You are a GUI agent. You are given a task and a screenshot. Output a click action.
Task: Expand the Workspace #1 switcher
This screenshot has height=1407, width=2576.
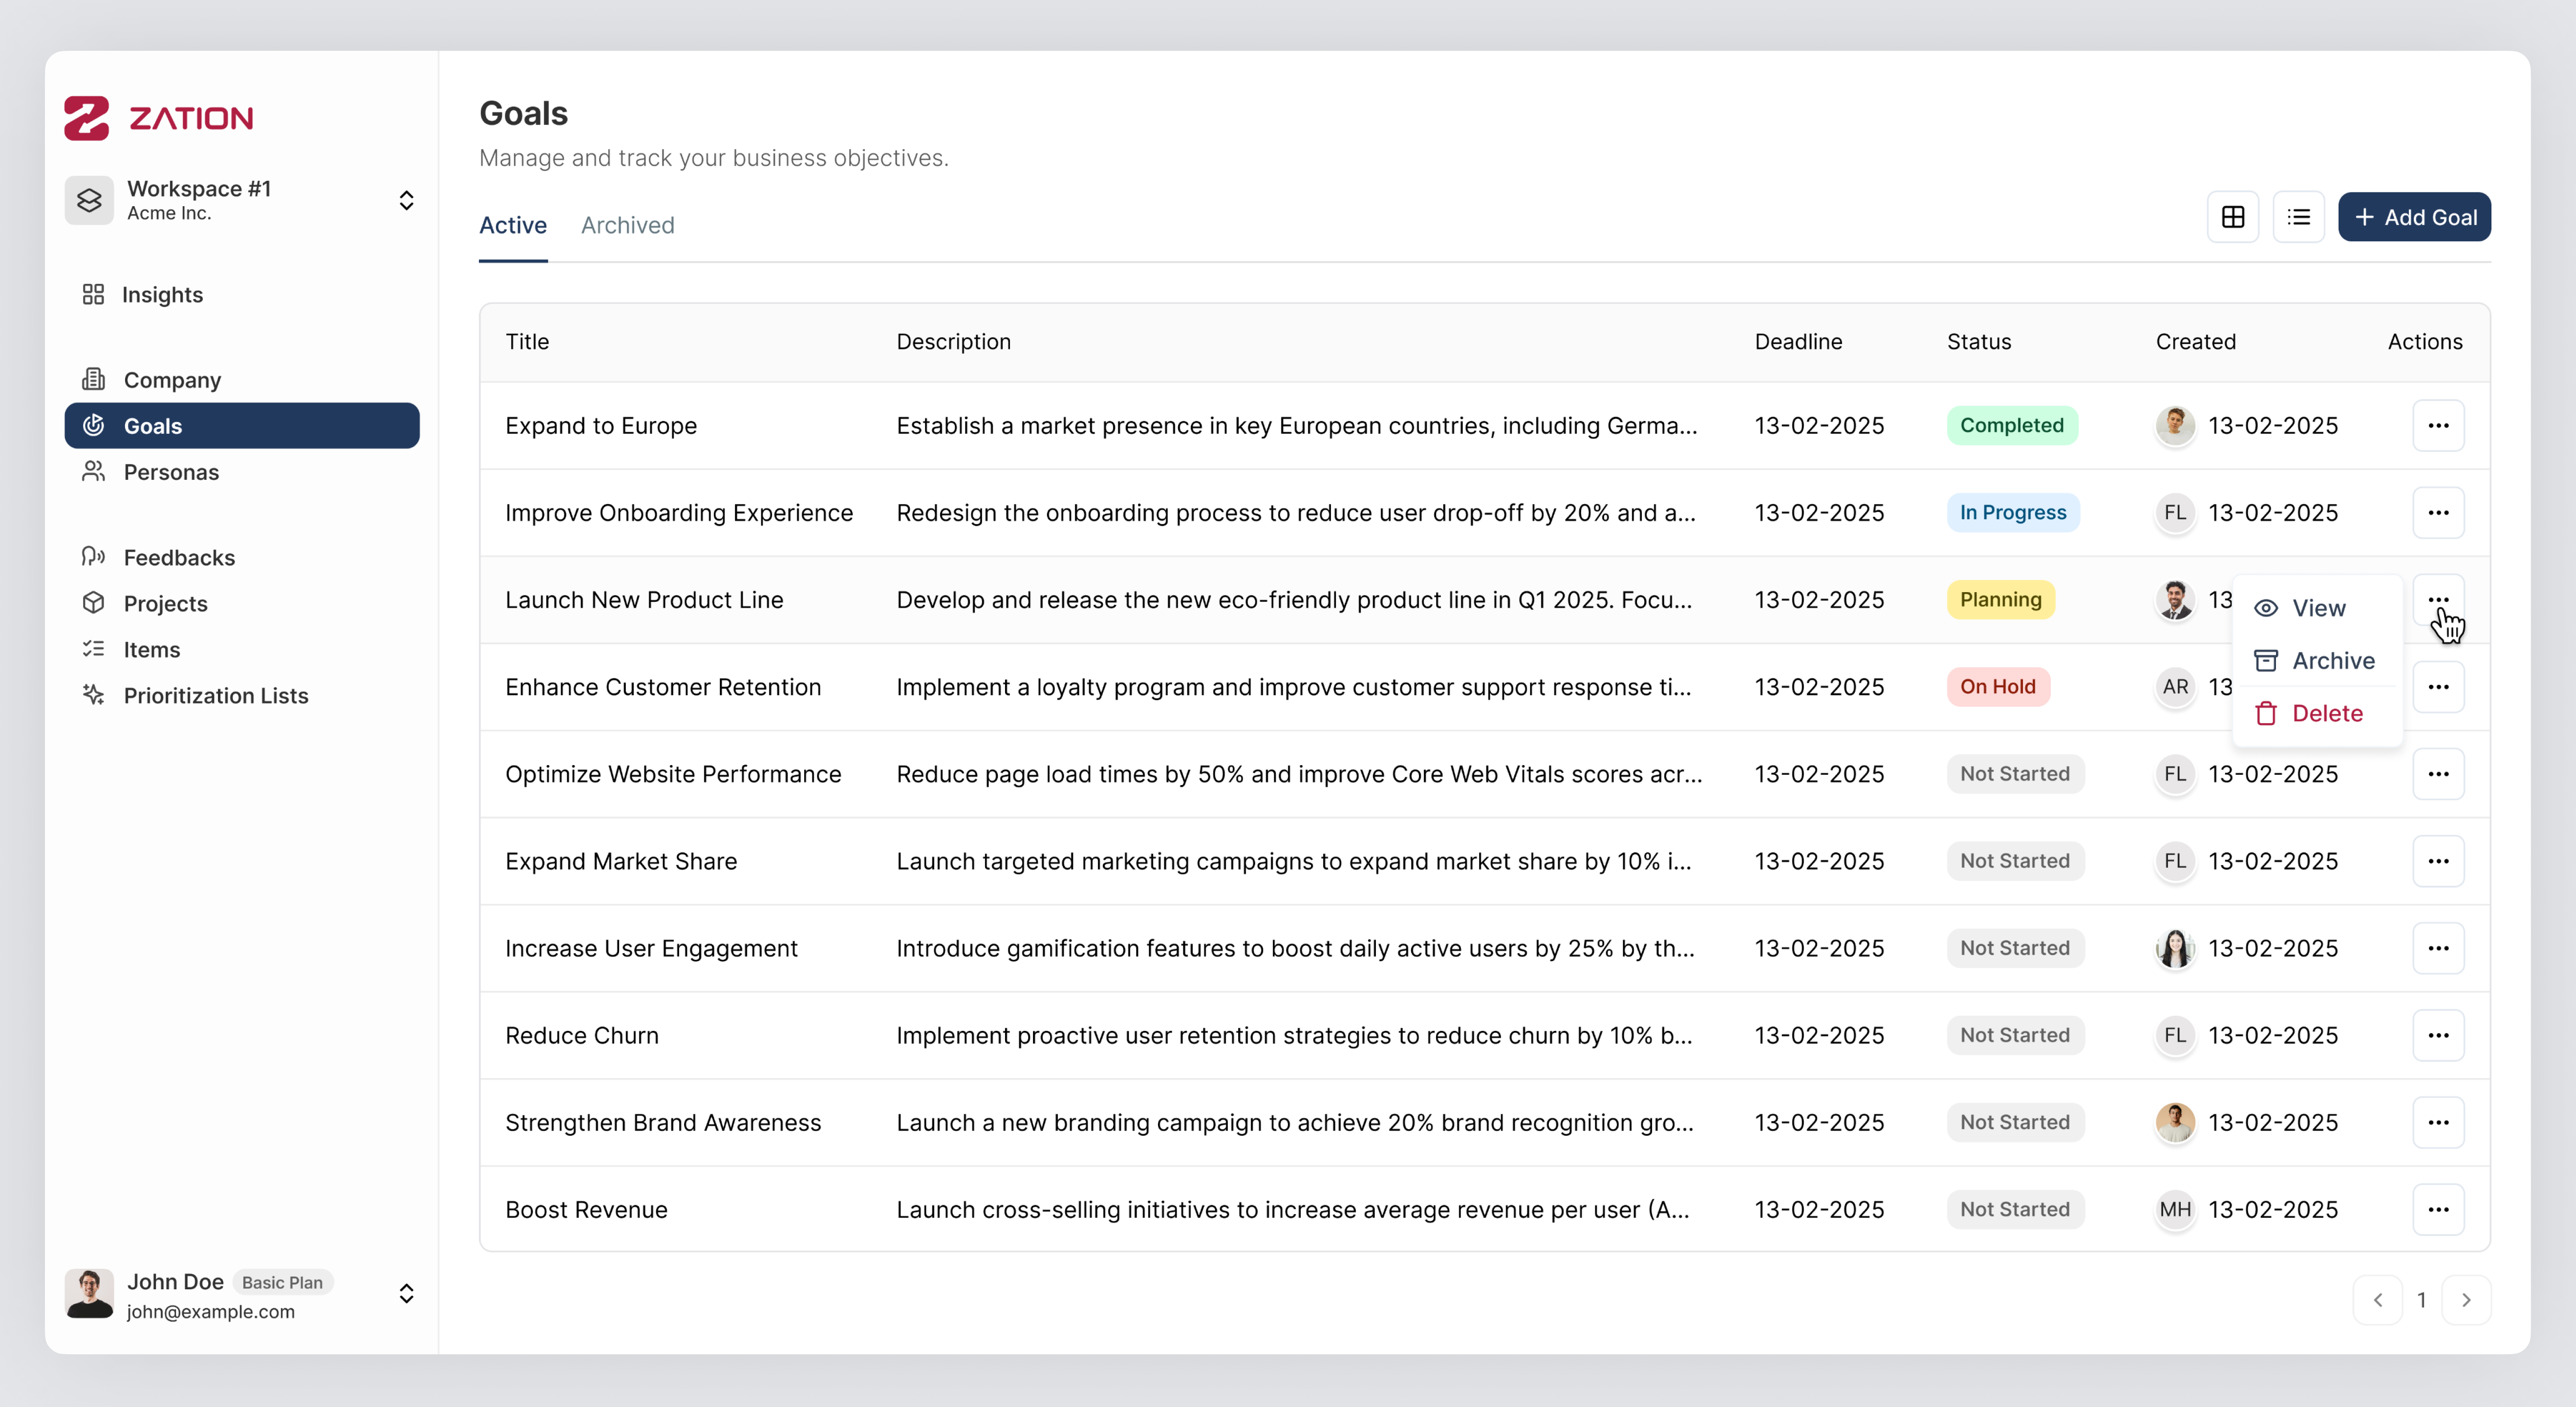pyautogui.click(x=406, y=200)
